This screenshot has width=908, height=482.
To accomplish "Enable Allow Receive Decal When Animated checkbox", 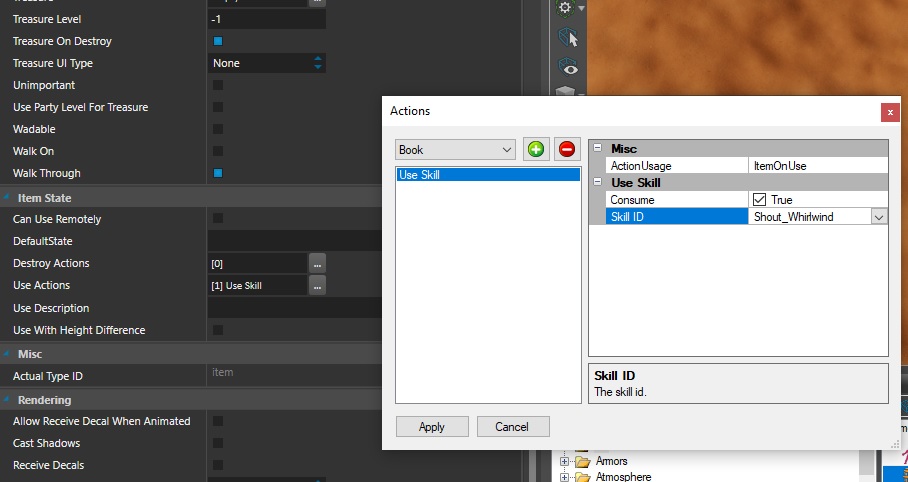I will (x=218, y=421).
